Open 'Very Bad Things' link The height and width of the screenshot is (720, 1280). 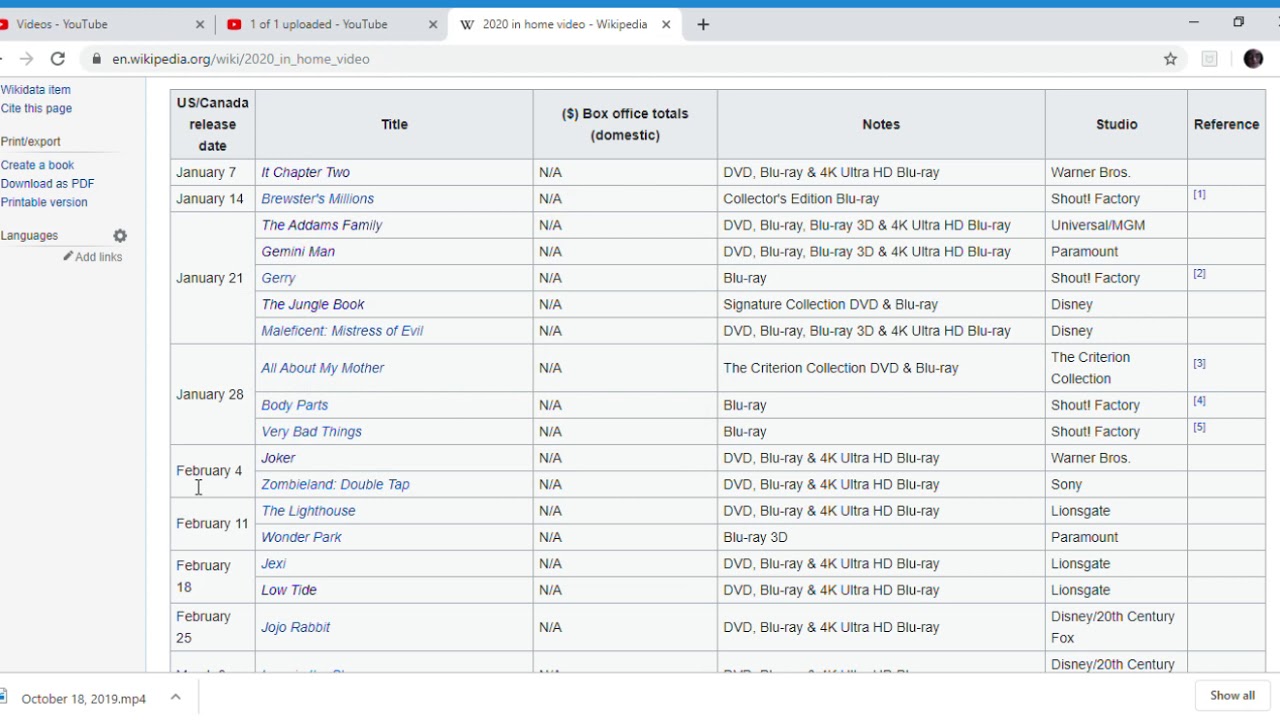click(311, 432)
